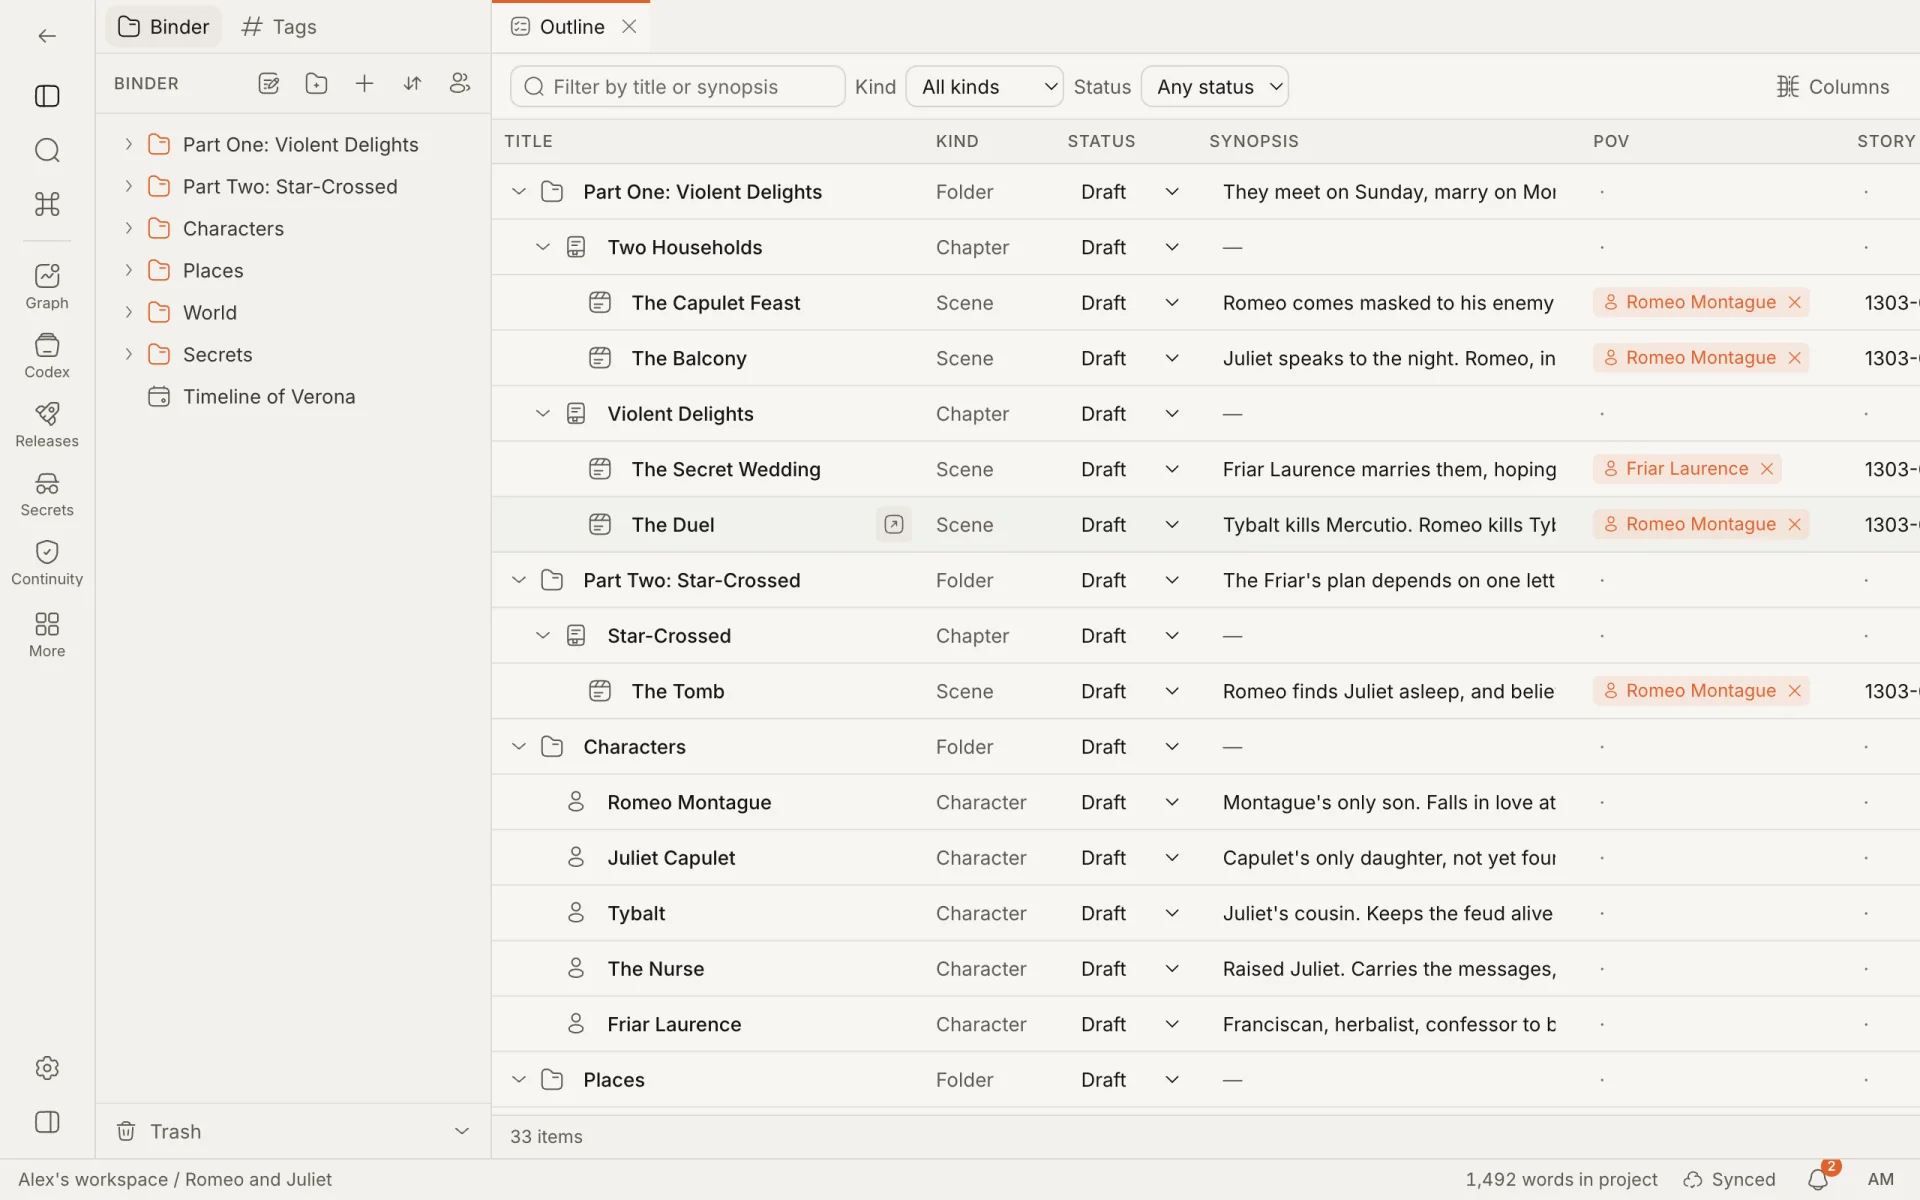Viewport: 1920px width, 1200px height.
Task: Open the command palette icon
Action: point(47,204)
